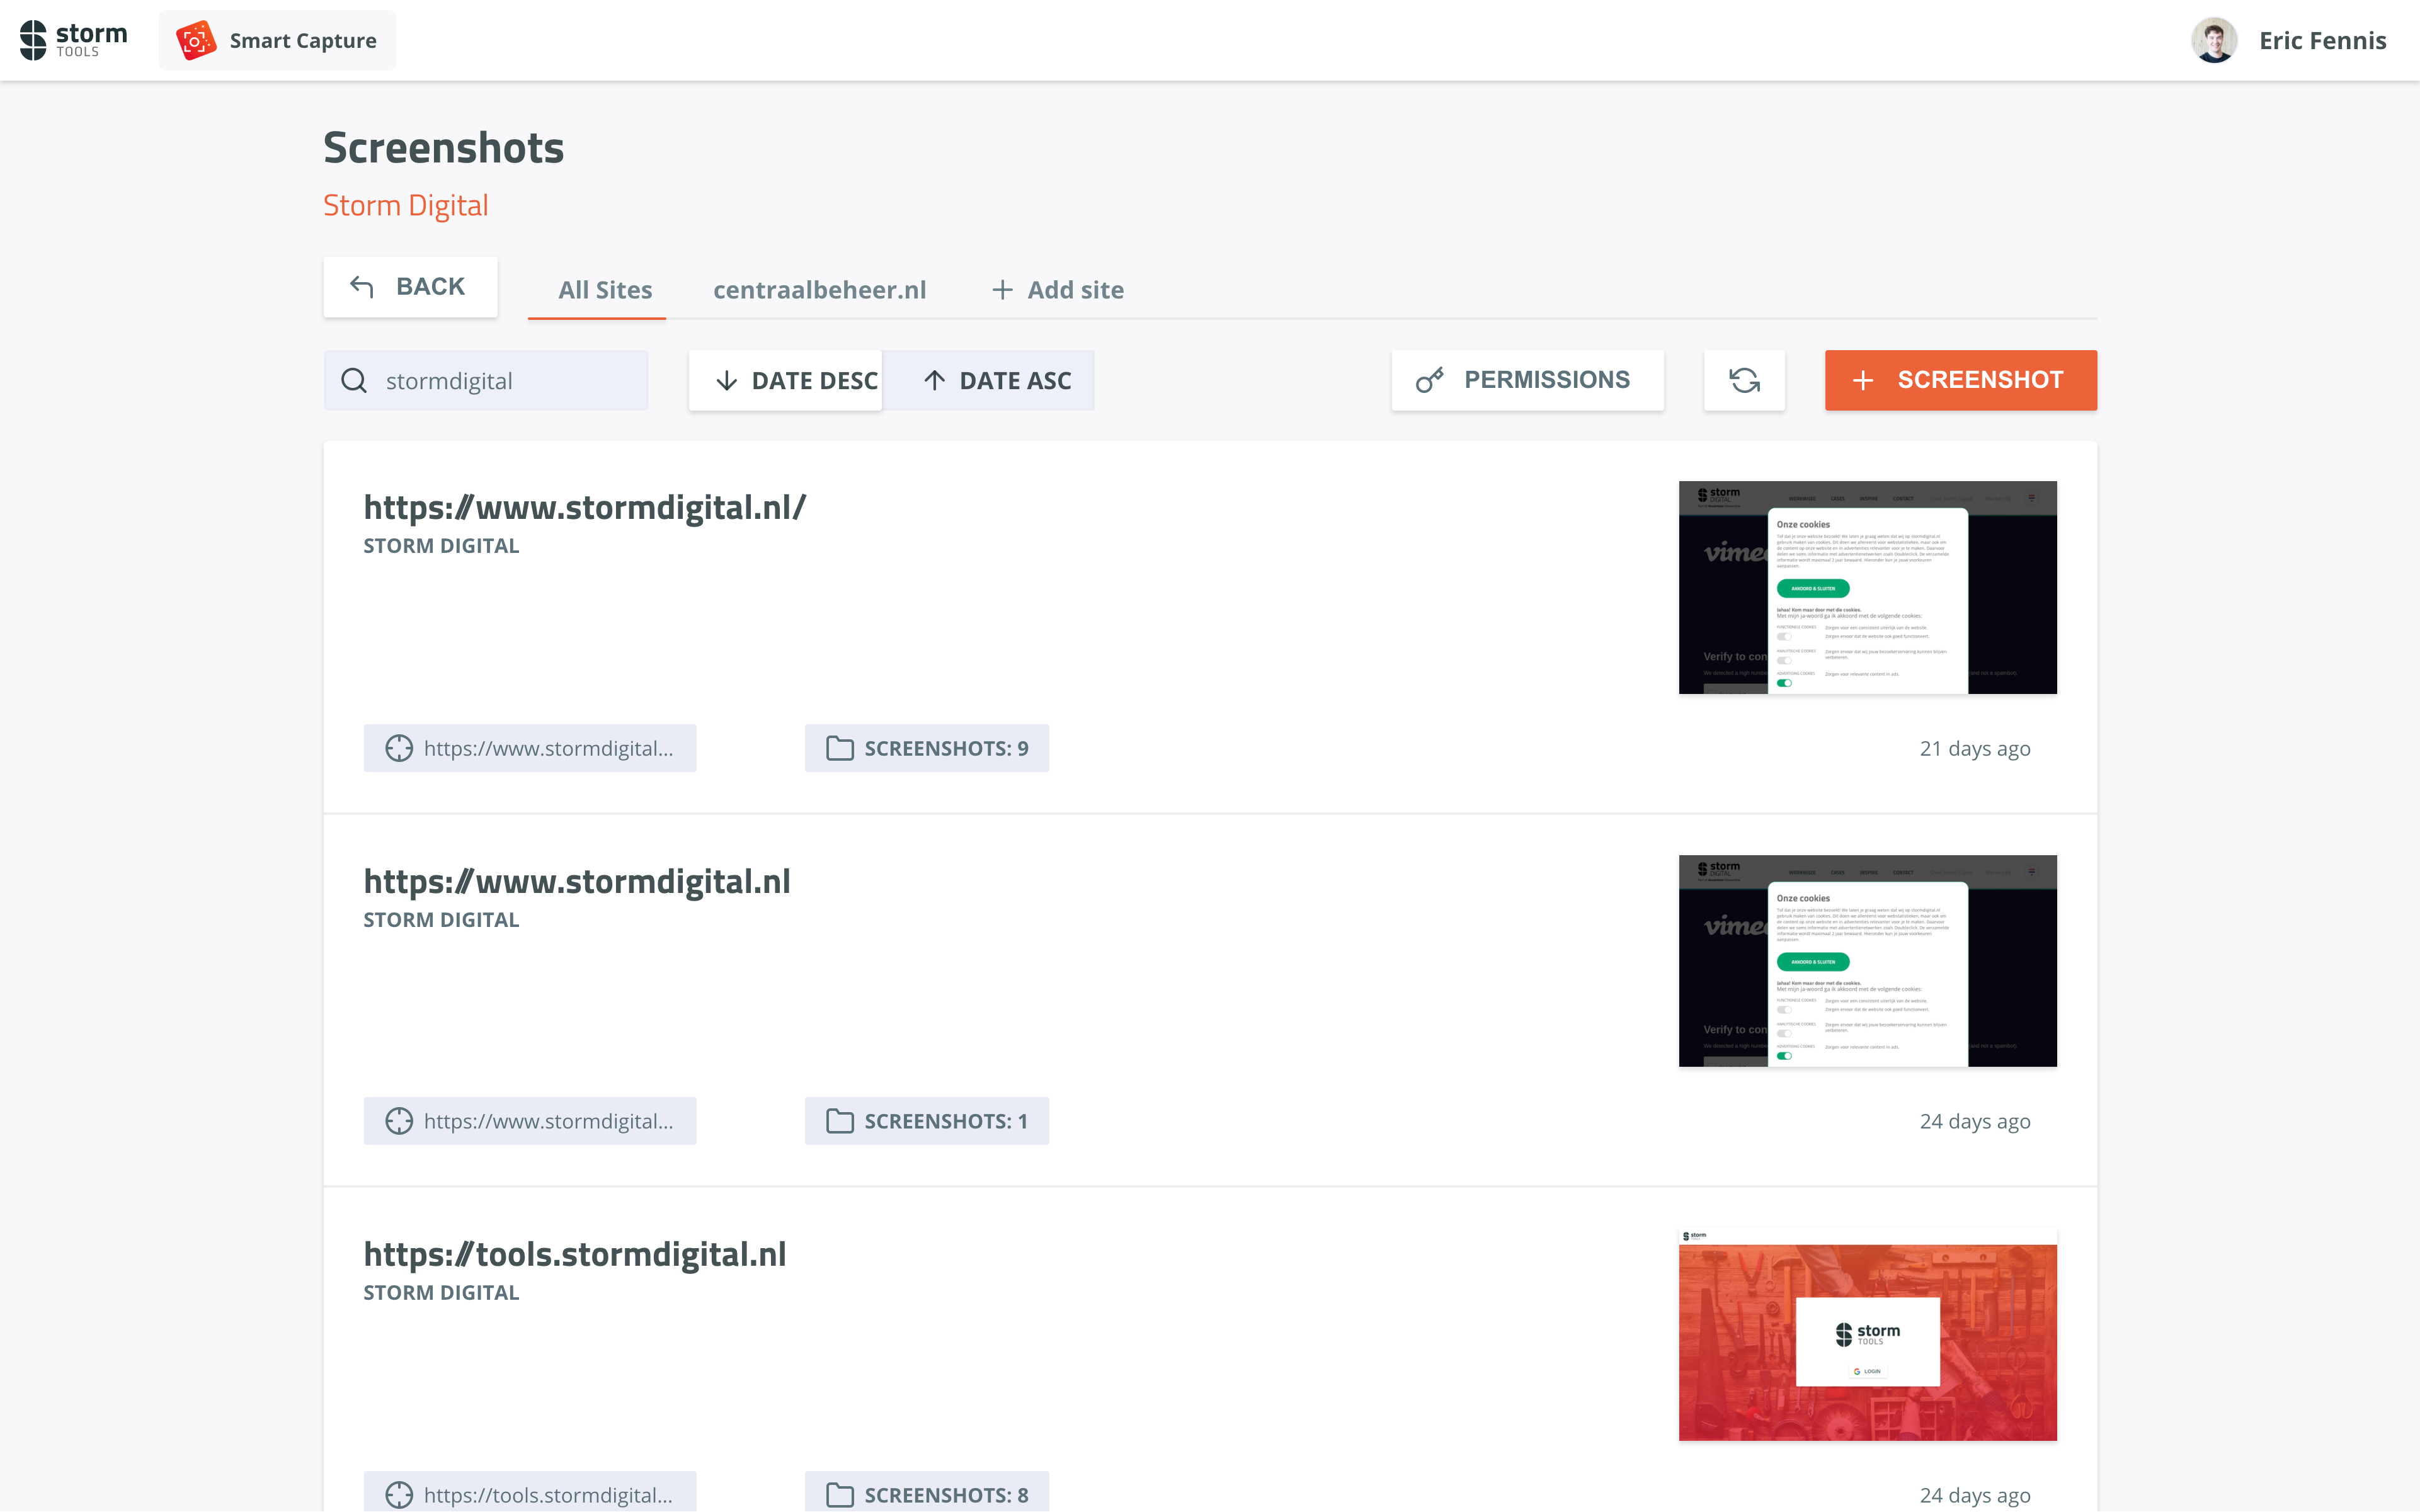
Task: Click the refresh sync icon button
Action: click(x=1744, y=380)
